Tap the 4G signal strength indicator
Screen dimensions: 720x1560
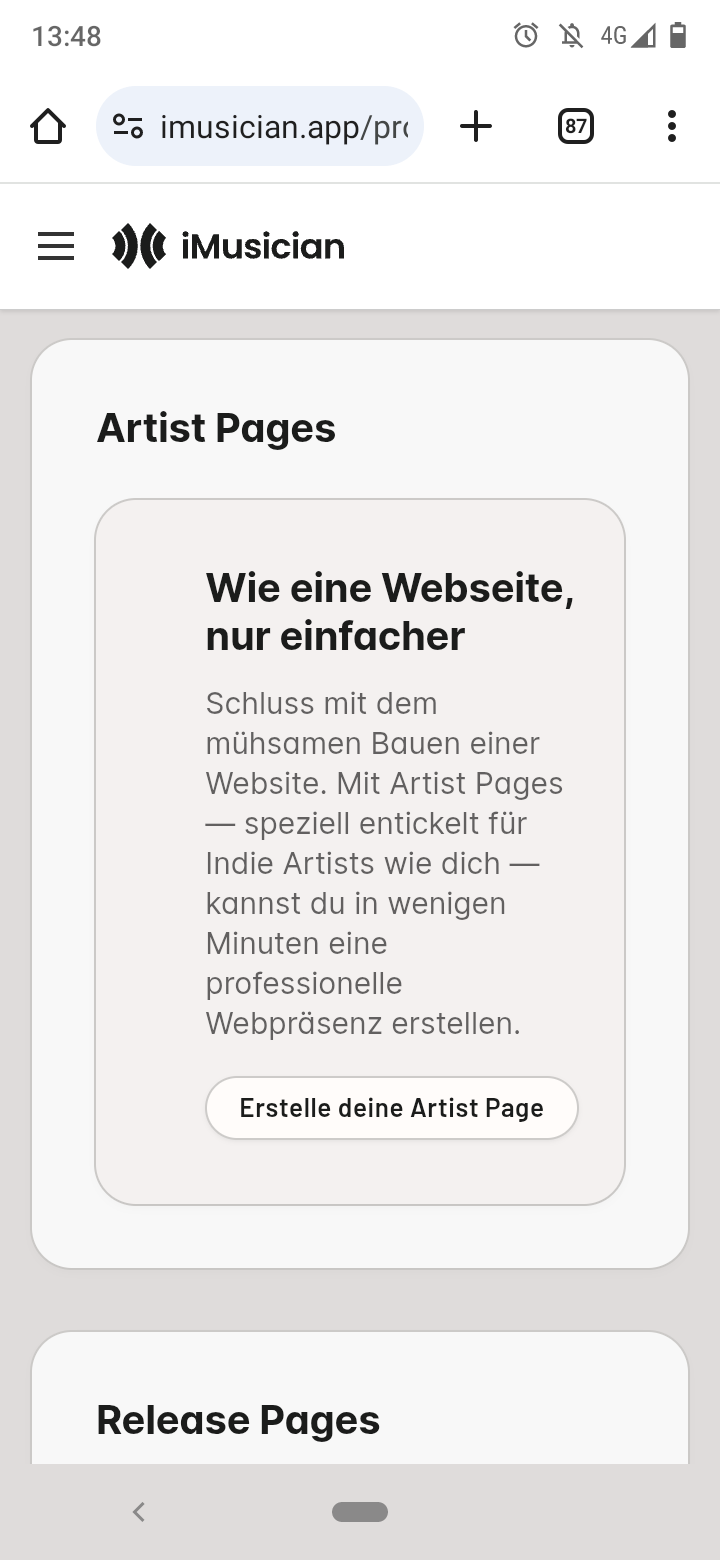(x=628, y=36)
